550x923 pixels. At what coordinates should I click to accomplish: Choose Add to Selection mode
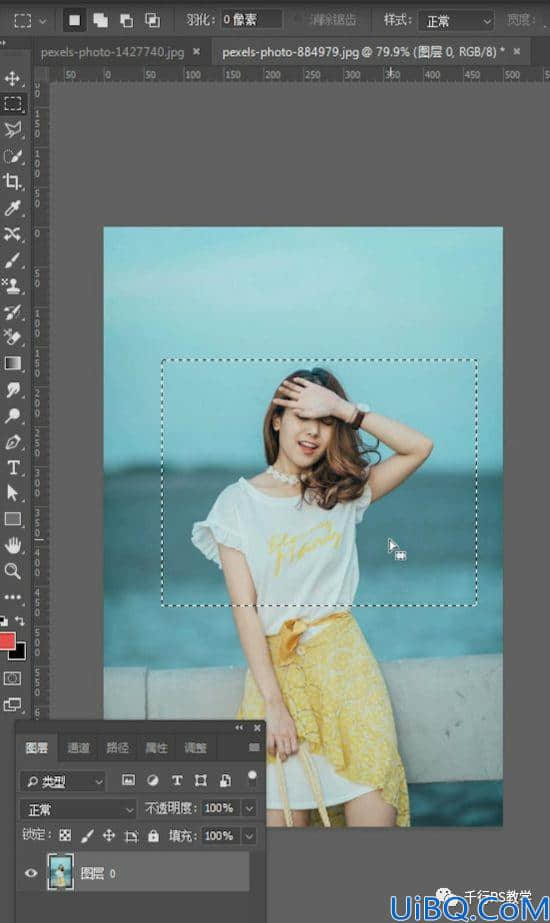coord(100,20)
